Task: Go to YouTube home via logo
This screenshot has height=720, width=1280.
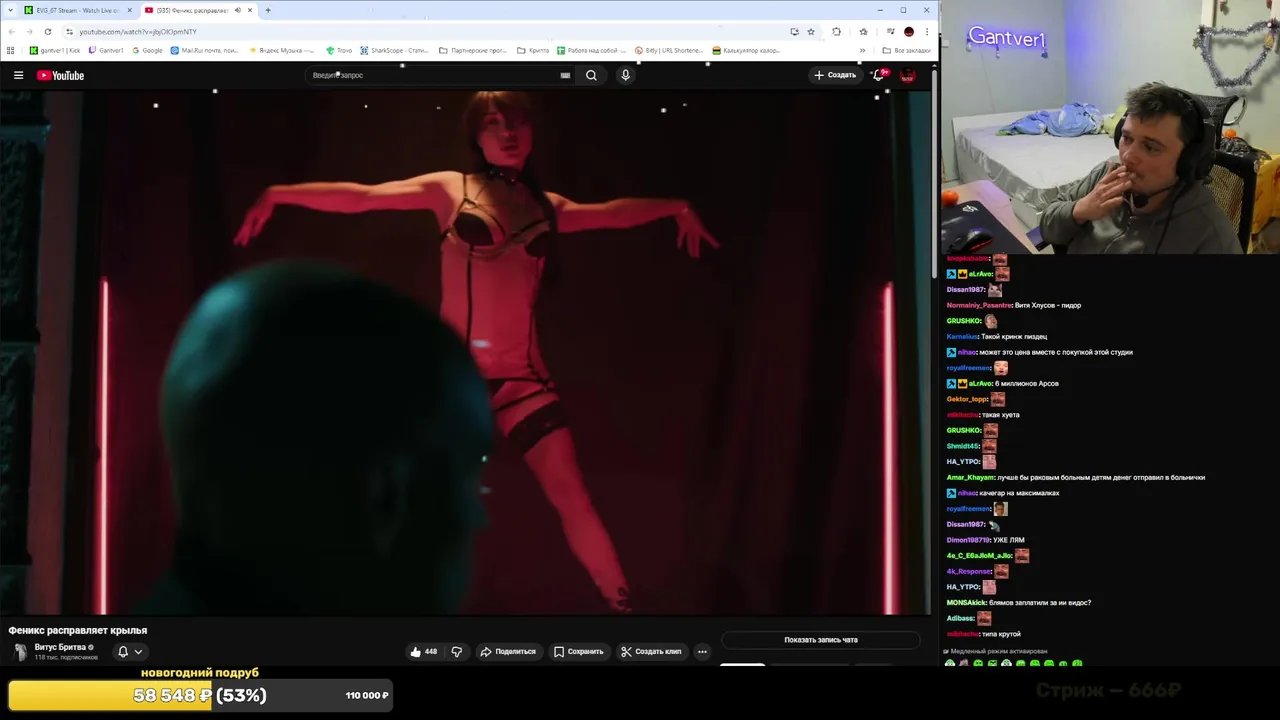Action: (60, 75)
